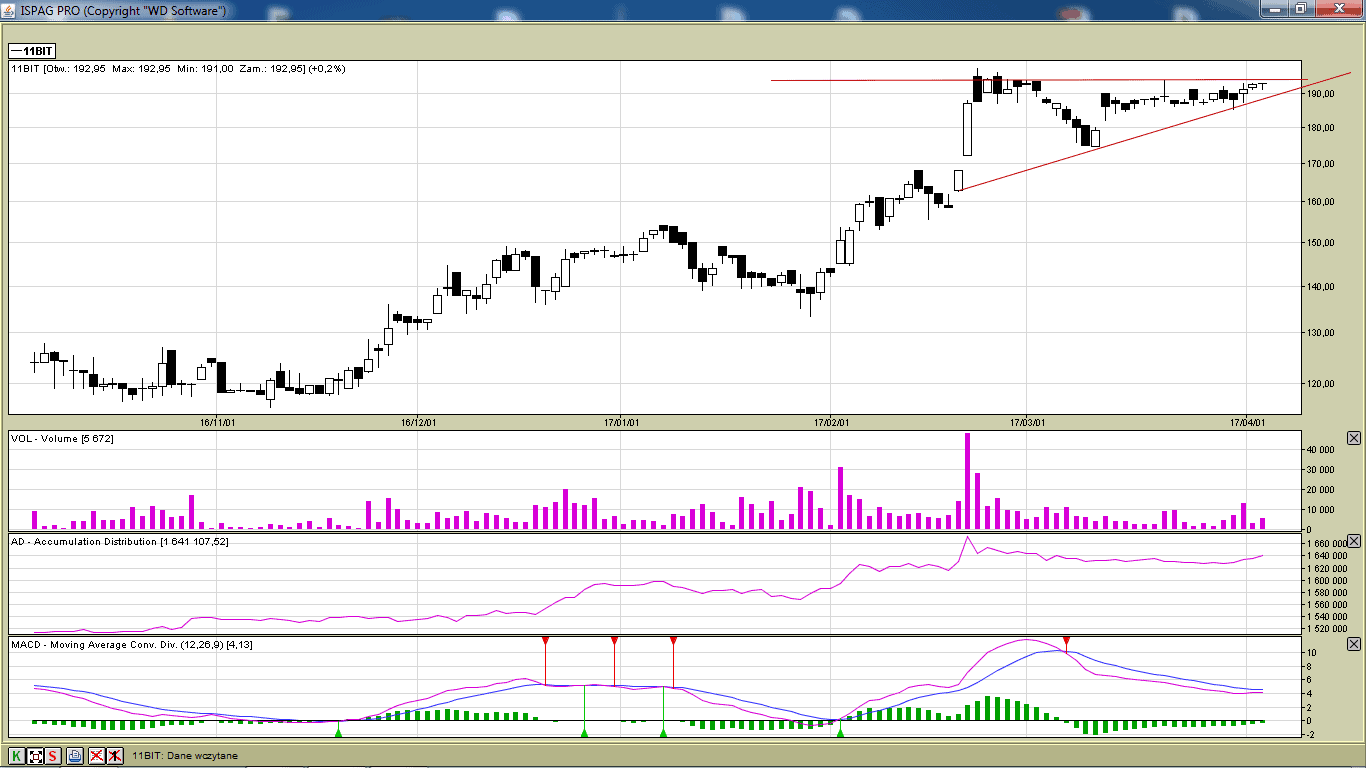Click the tallest volume bar in VOL panel
This screenshot has width=1370, height=772.
coord(967,480)
